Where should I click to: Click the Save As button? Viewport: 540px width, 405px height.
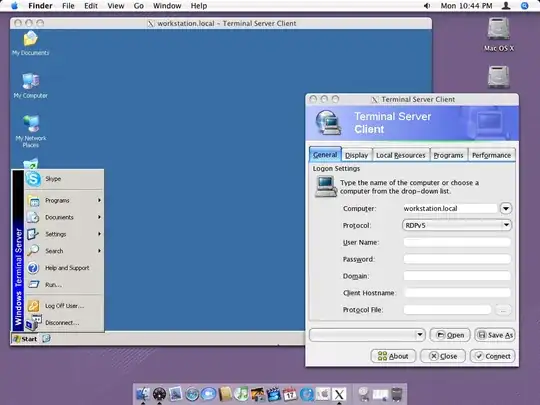(x=495, y=335)
